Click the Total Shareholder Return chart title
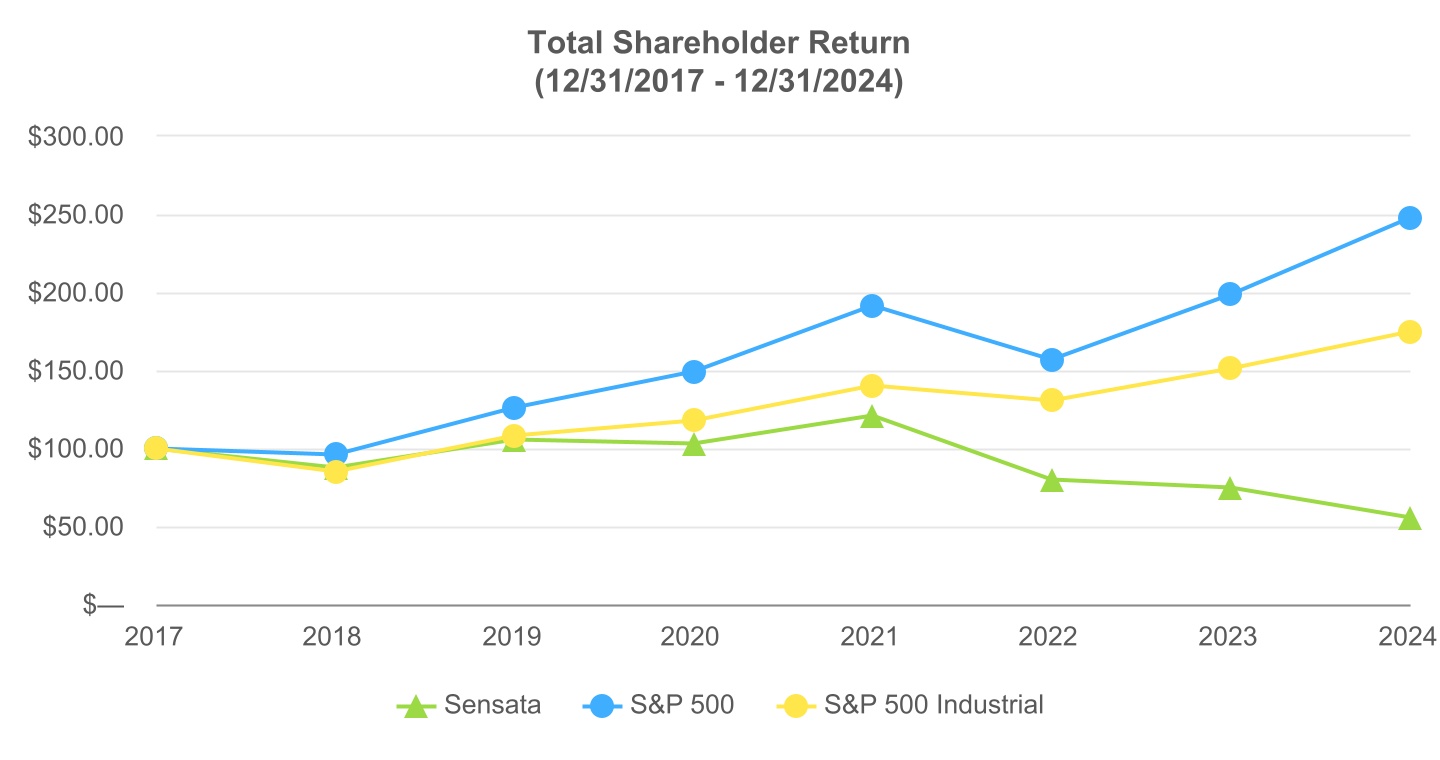The height and width of the screenshot is (760, 1440). click(718, 43)
